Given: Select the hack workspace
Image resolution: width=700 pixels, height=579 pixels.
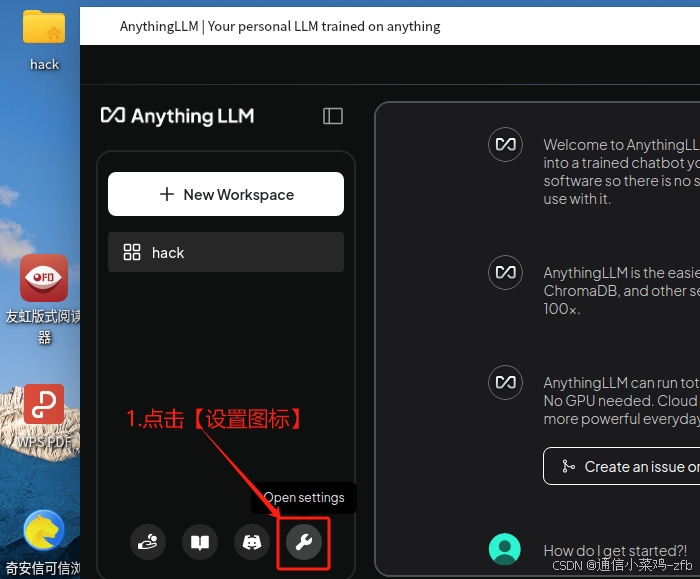Looking at the screenshot, I should pos(226,252).
